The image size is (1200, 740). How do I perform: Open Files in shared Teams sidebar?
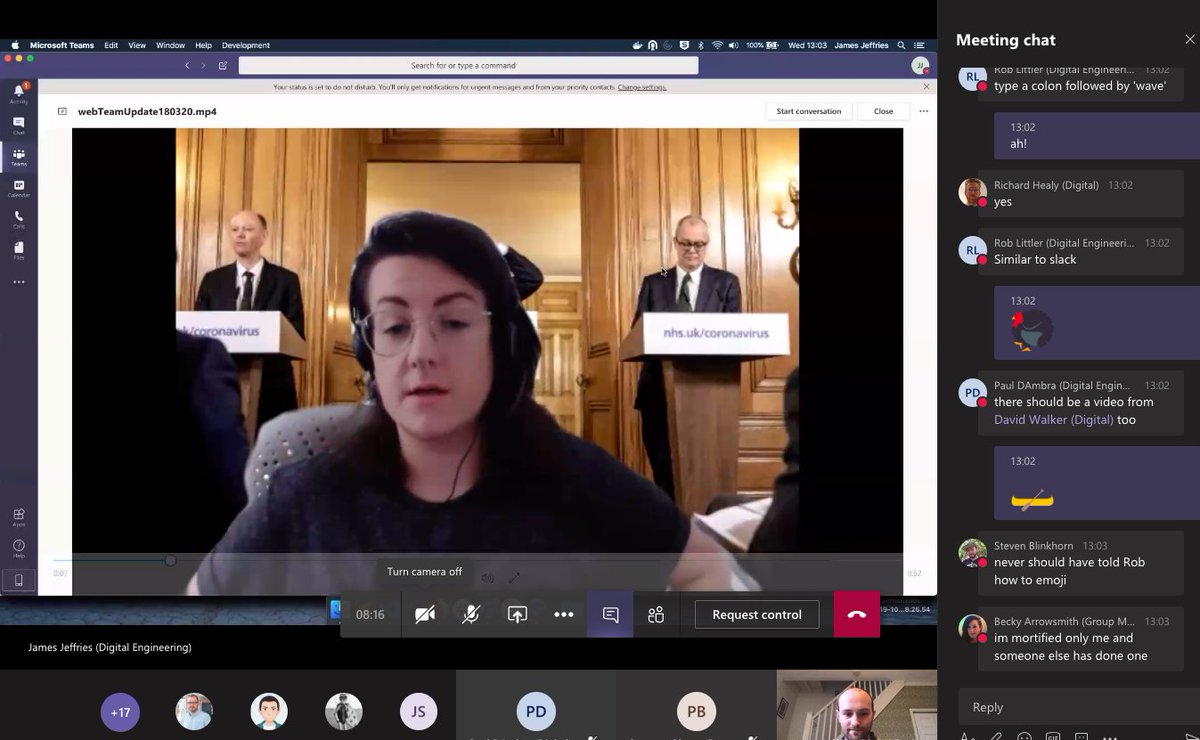pos(18,250)
